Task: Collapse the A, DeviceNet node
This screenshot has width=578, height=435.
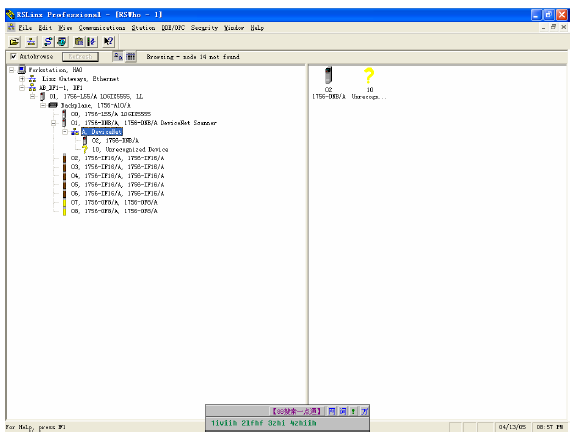Action: [65, 132]
